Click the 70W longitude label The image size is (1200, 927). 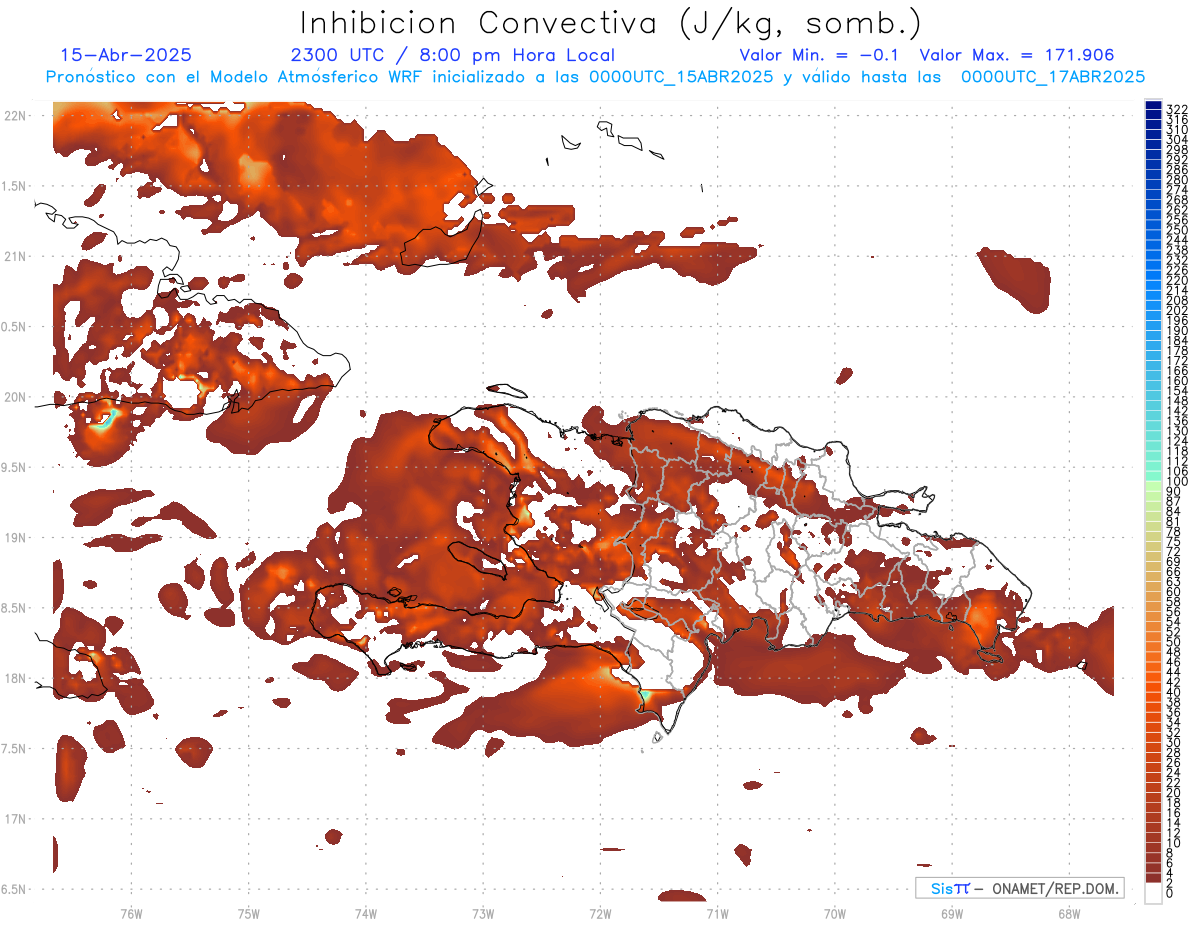click(x=835, y=913)
